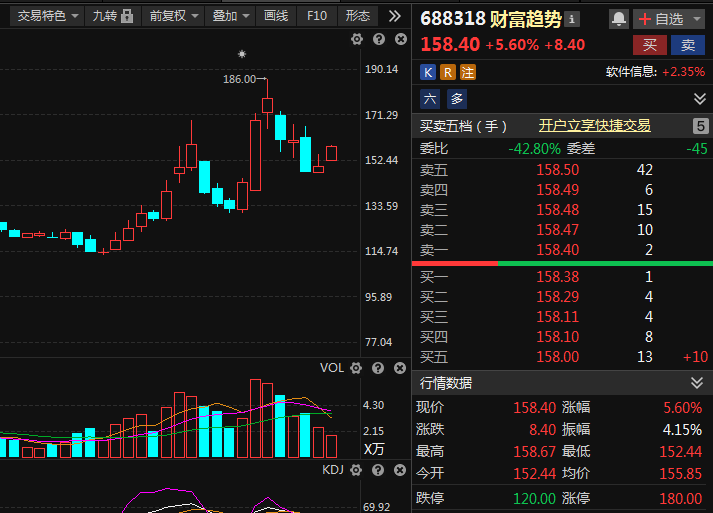Select the 画线 drawing tool menu
The width and height of the screenshot is (713, 513).
pos(276,16)
